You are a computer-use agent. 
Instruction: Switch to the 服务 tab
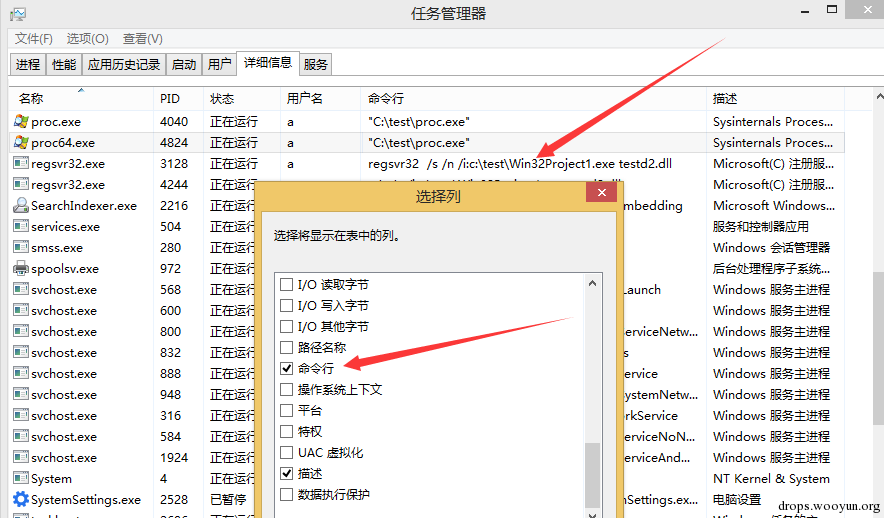tap(315, 64)
